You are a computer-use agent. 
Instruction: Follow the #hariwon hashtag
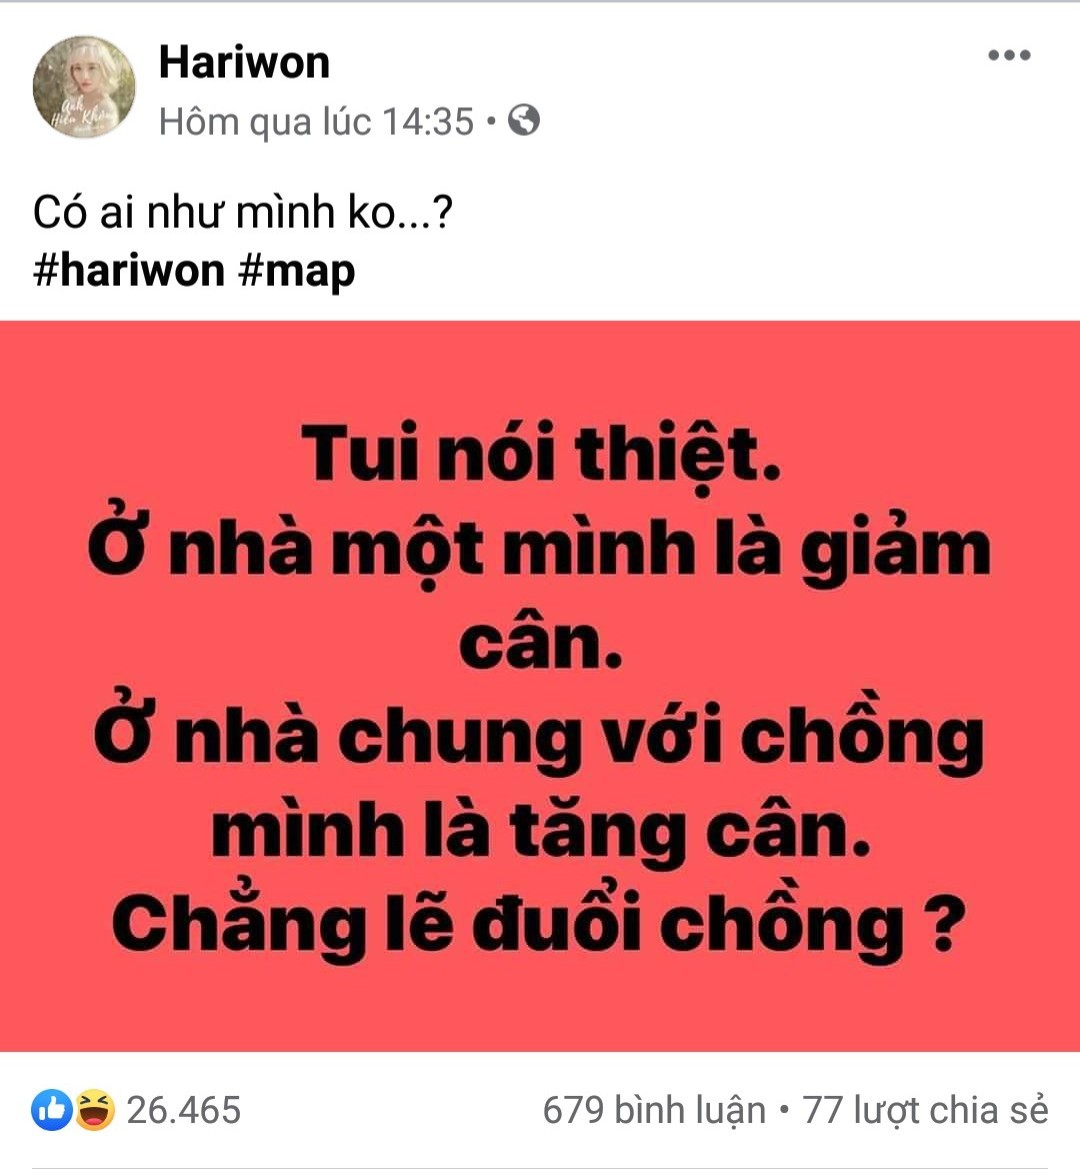click(128, 270)
